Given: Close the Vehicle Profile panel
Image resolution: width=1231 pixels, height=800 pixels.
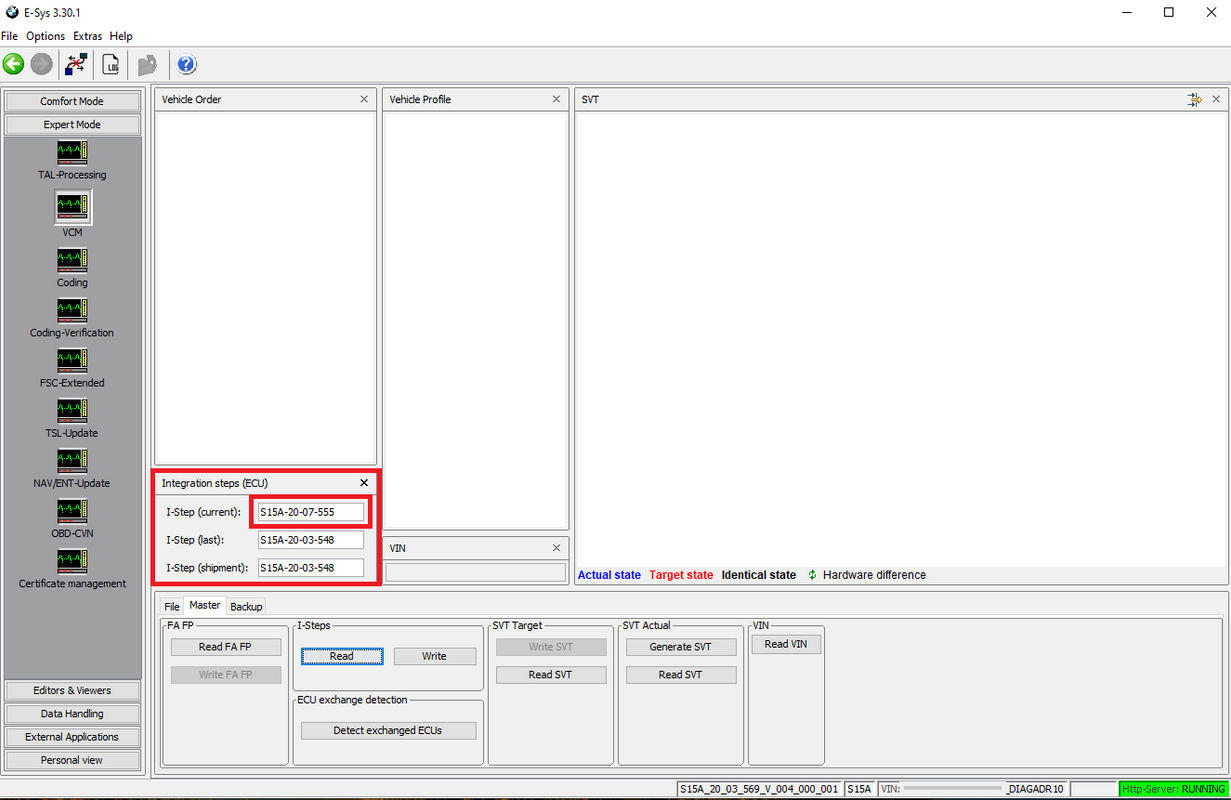Looking at the screenshot, I should tap(557, 100).
